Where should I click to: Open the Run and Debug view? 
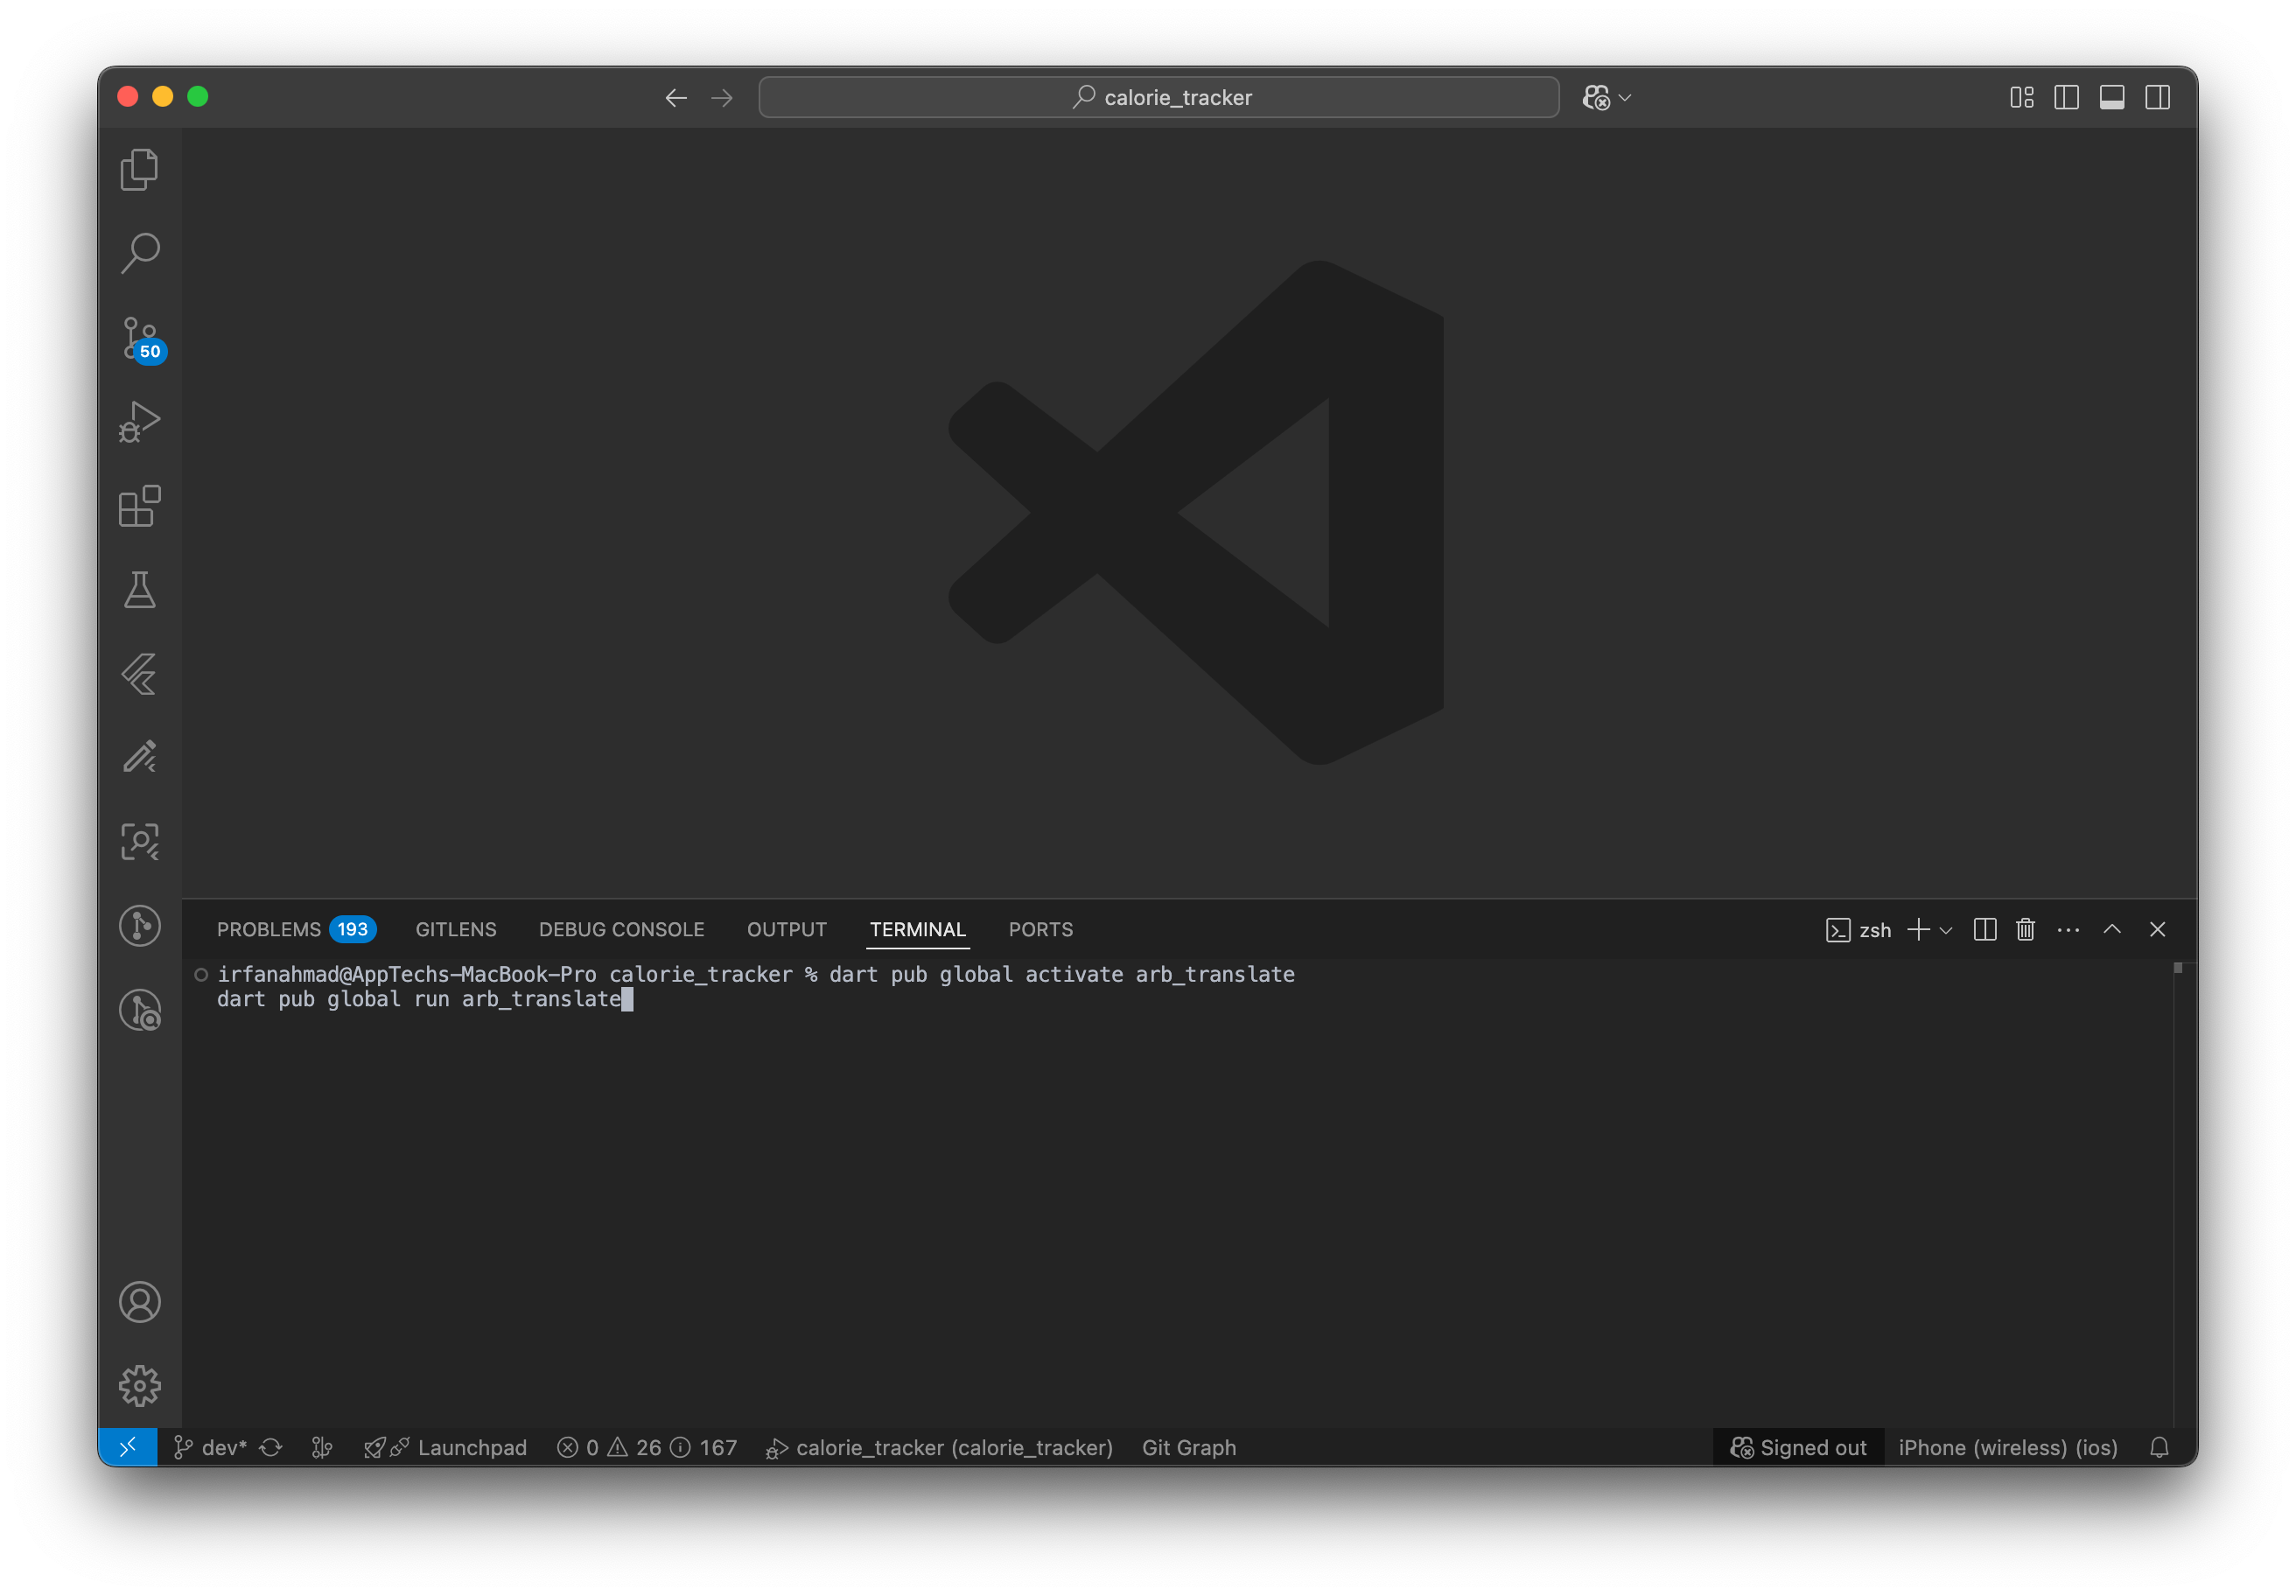tap(139, 422)
